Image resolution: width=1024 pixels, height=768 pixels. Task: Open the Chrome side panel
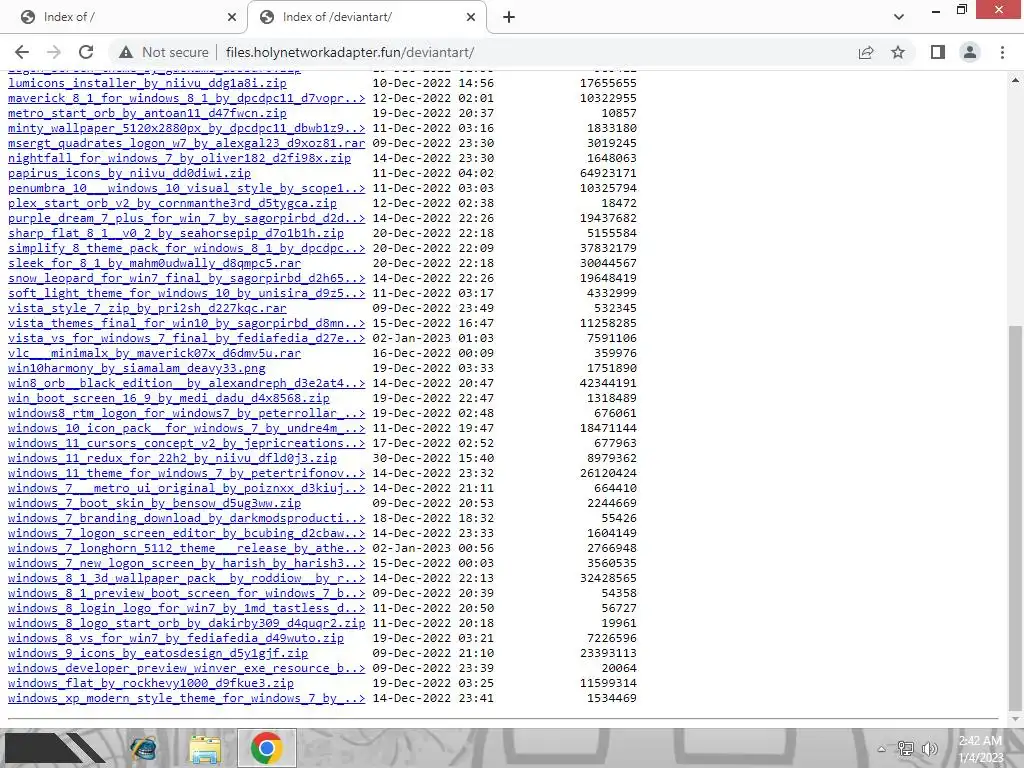938,52
